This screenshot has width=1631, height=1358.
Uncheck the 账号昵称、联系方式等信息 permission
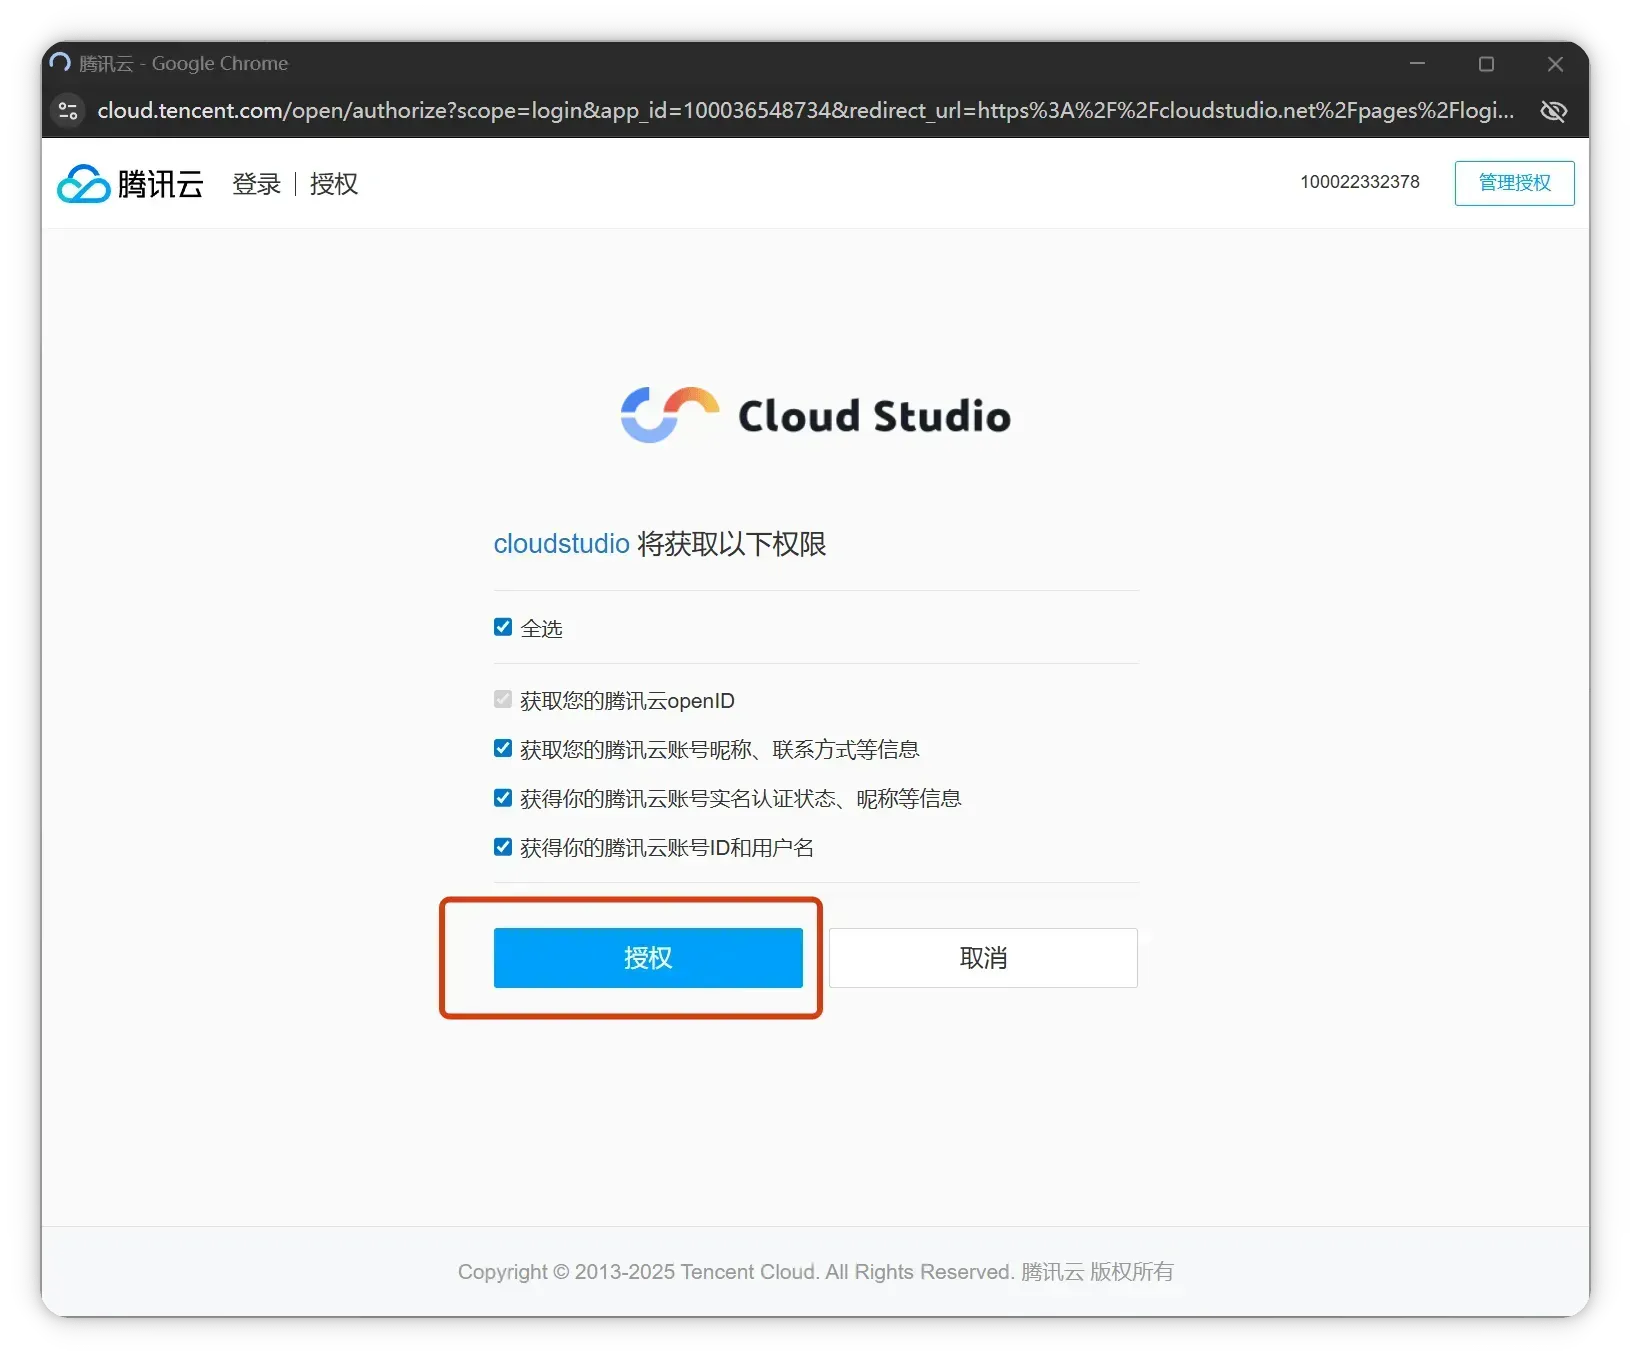point(503,749)
